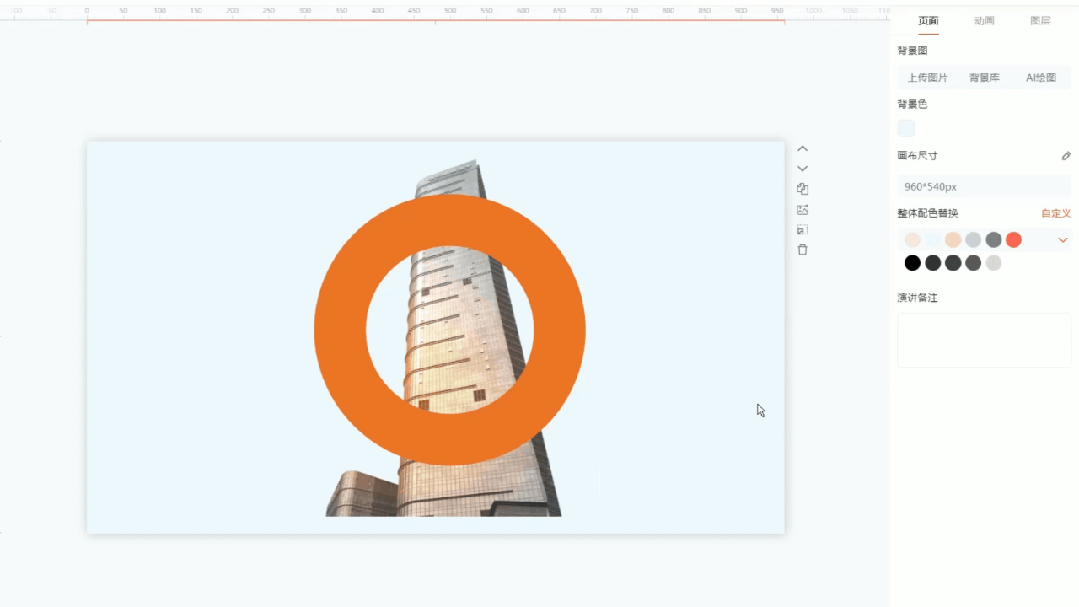Click the AI绘图 button
Screen dimensions: 1079x607
point(1041,77)
